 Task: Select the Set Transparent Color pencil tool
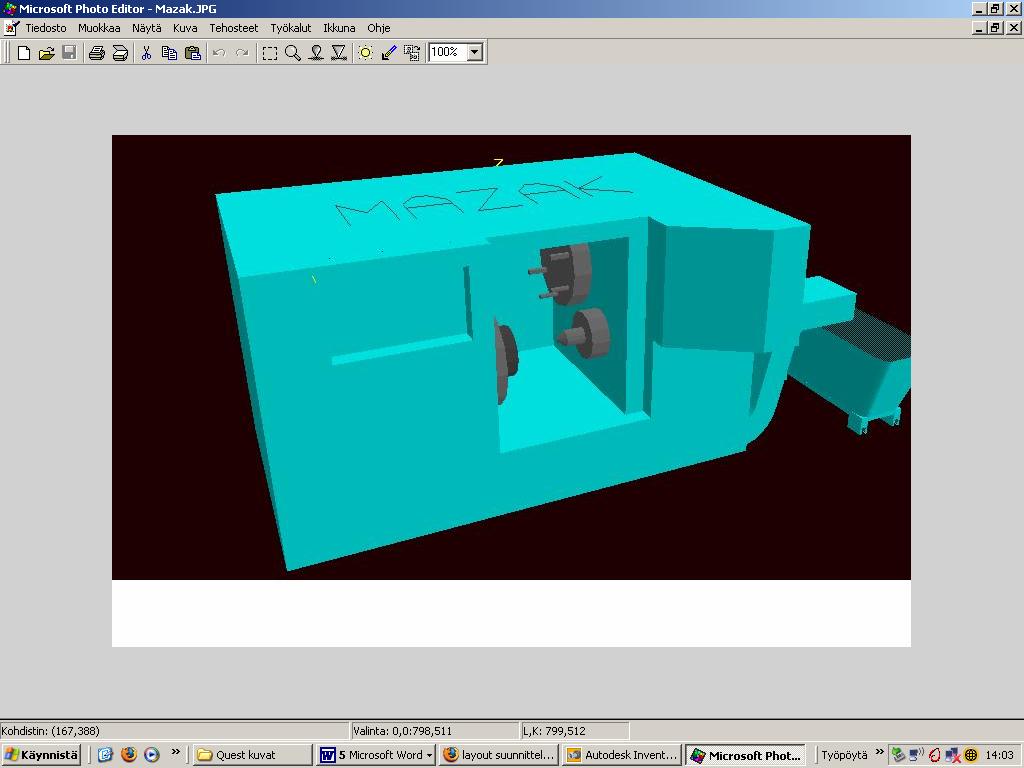(x=389, y=53)
